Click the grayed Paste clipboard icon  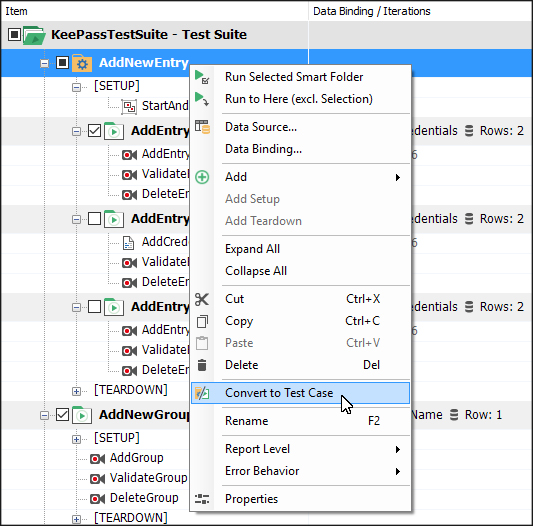pyautogui.click(x=202, y=343)
